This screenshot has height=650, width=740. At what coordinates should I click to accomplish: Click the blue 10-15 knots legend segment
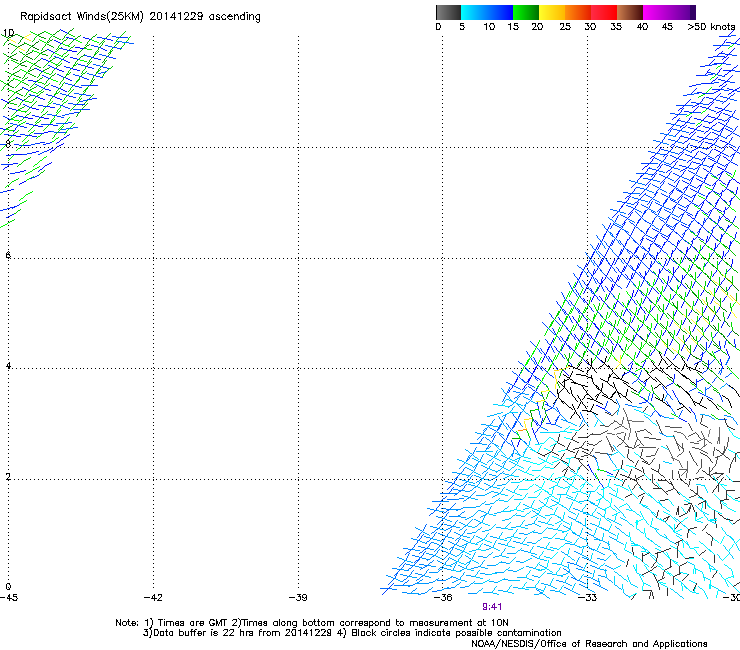tap(500, 12)
